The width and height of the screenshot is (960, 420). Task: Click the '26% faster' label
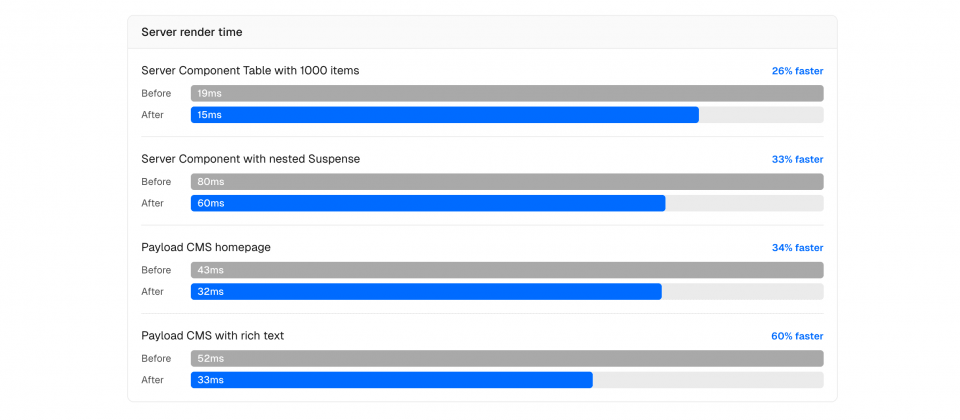click(797, 71)
